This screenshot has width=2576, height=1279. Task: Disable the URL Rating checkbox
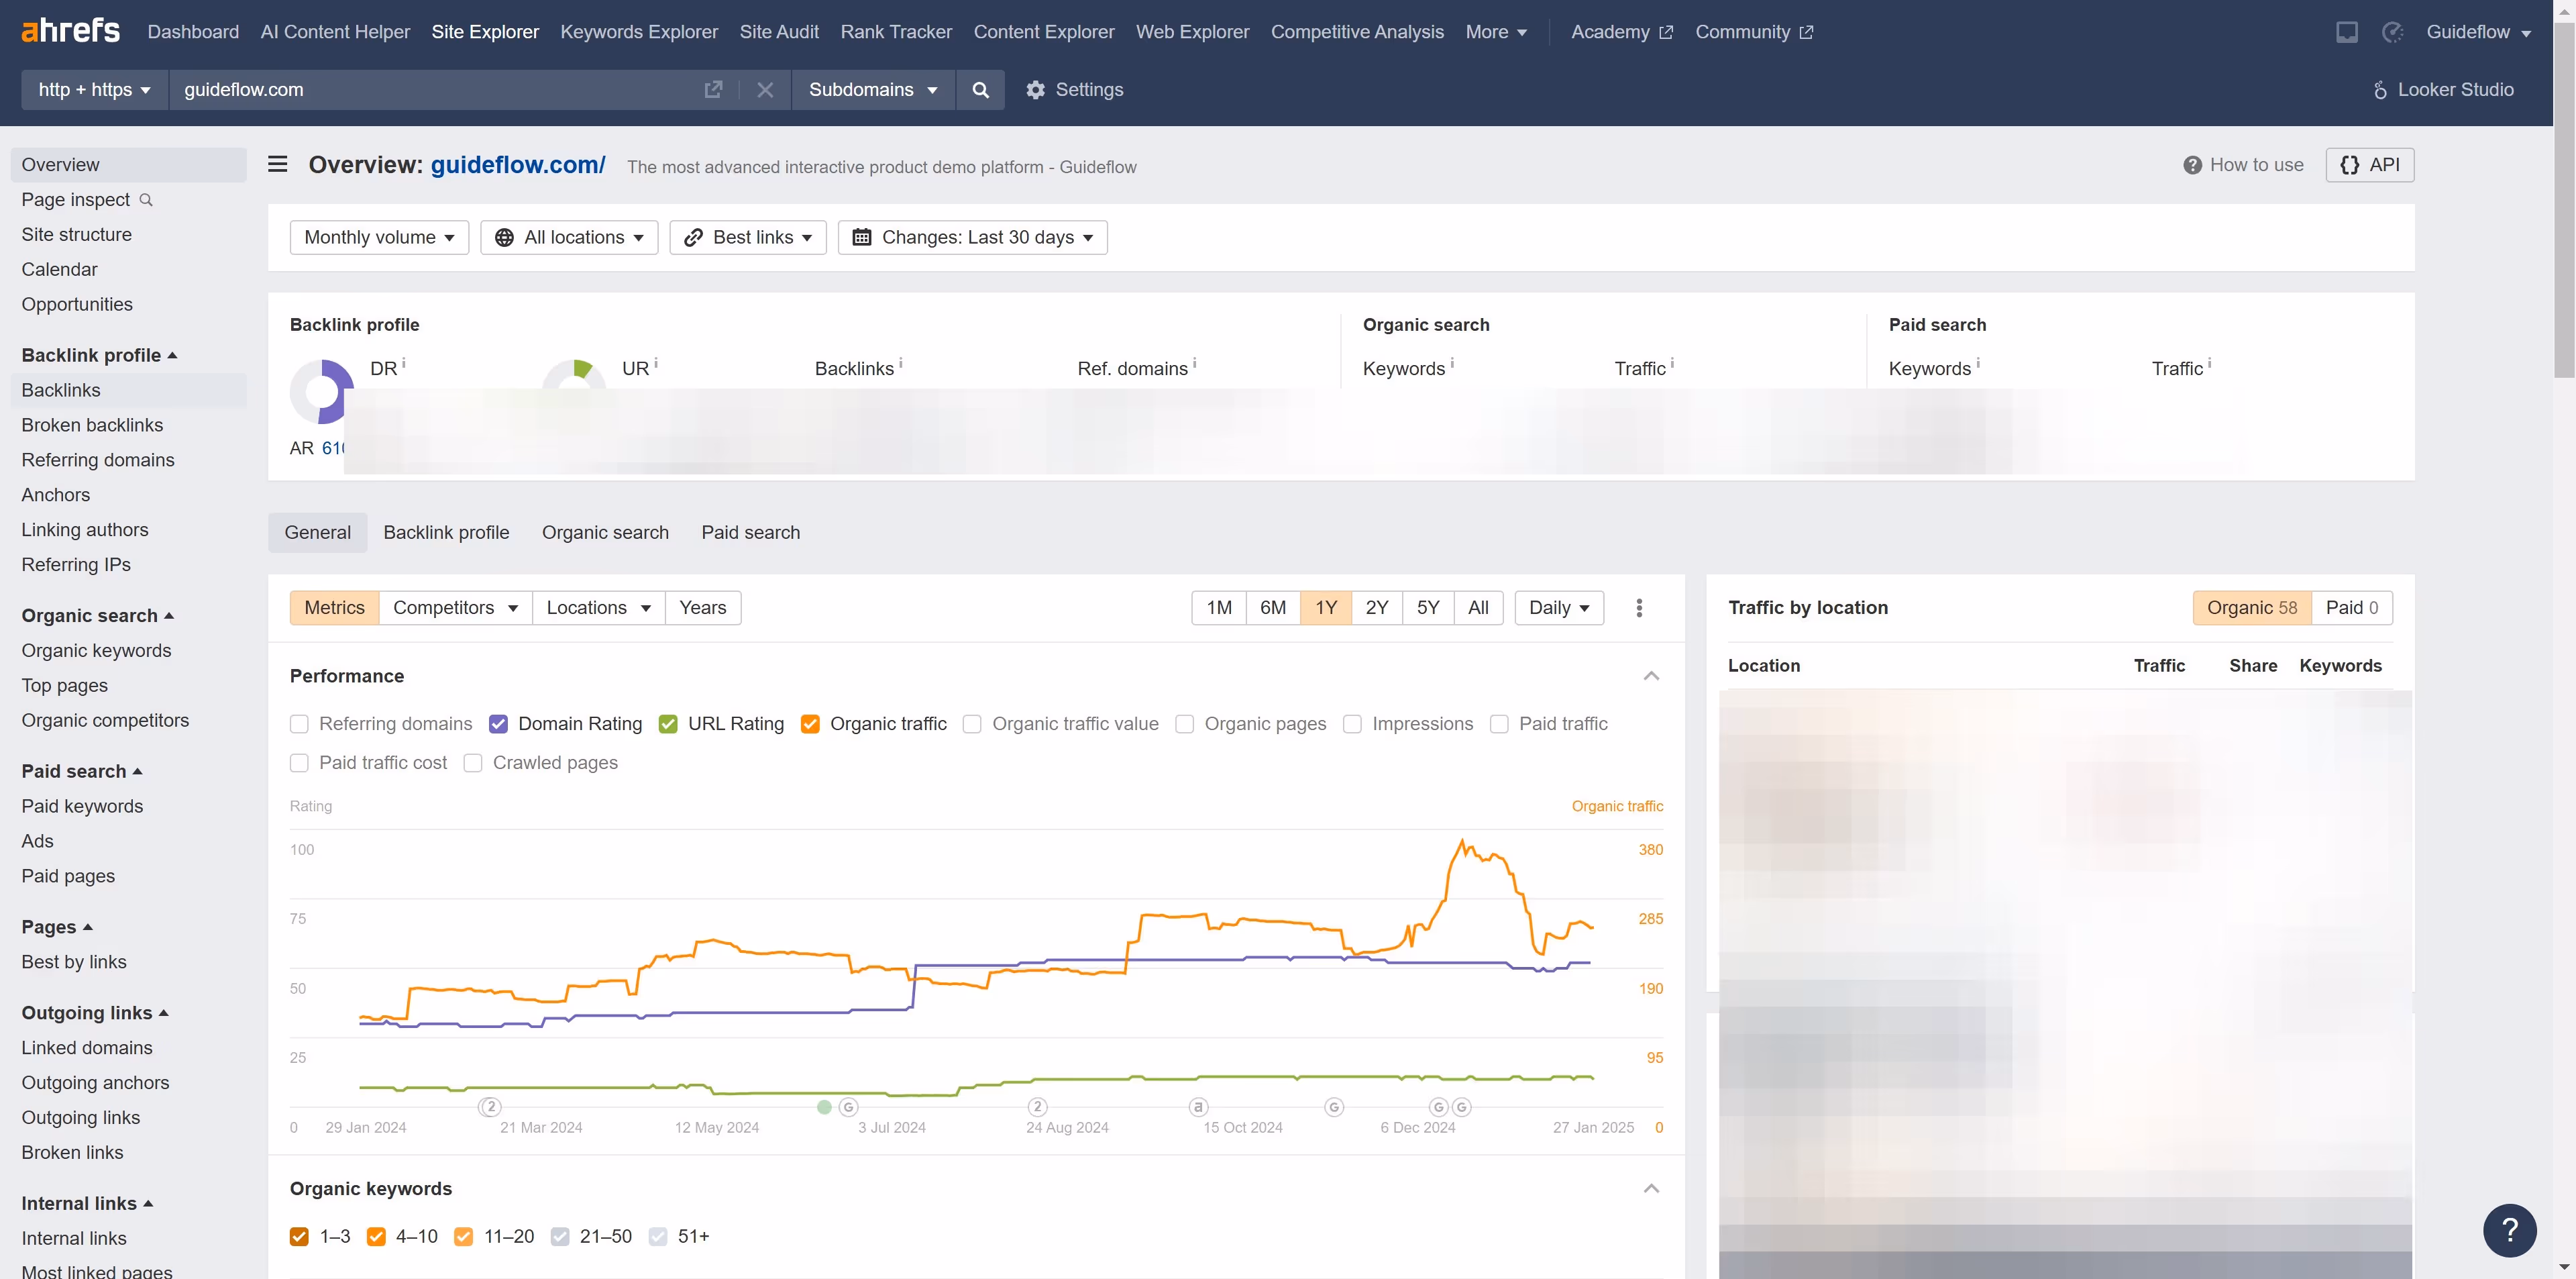pos(668,723)
